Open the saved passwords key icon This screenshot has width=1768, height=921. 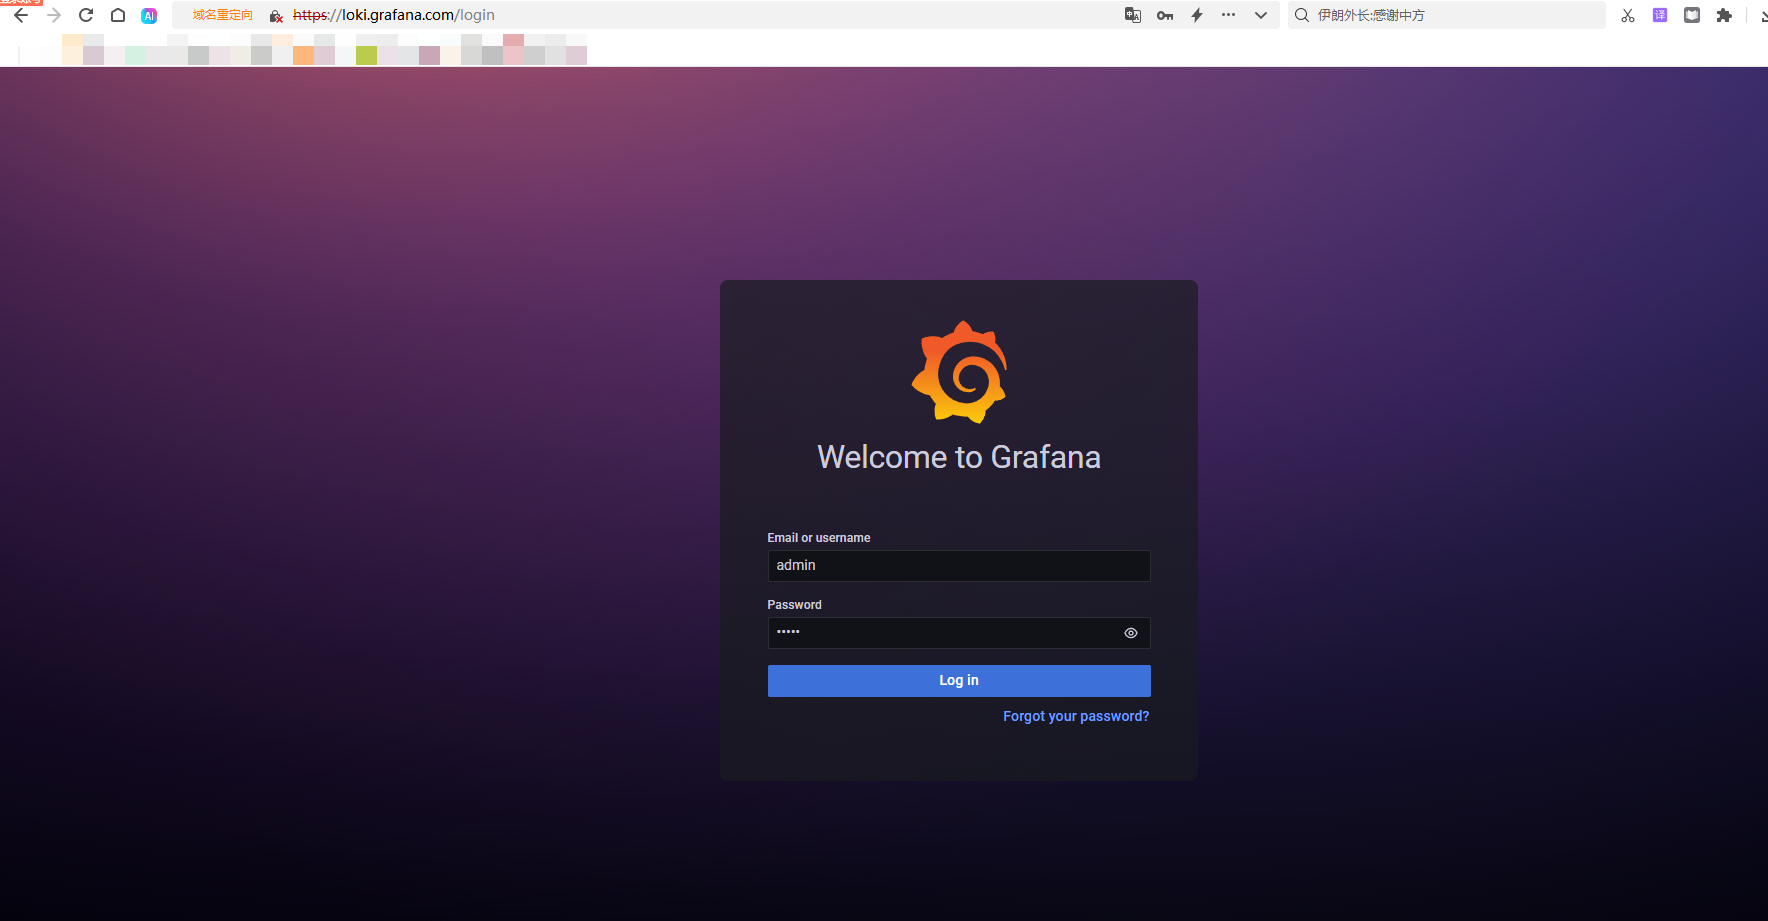point(1165,15)
